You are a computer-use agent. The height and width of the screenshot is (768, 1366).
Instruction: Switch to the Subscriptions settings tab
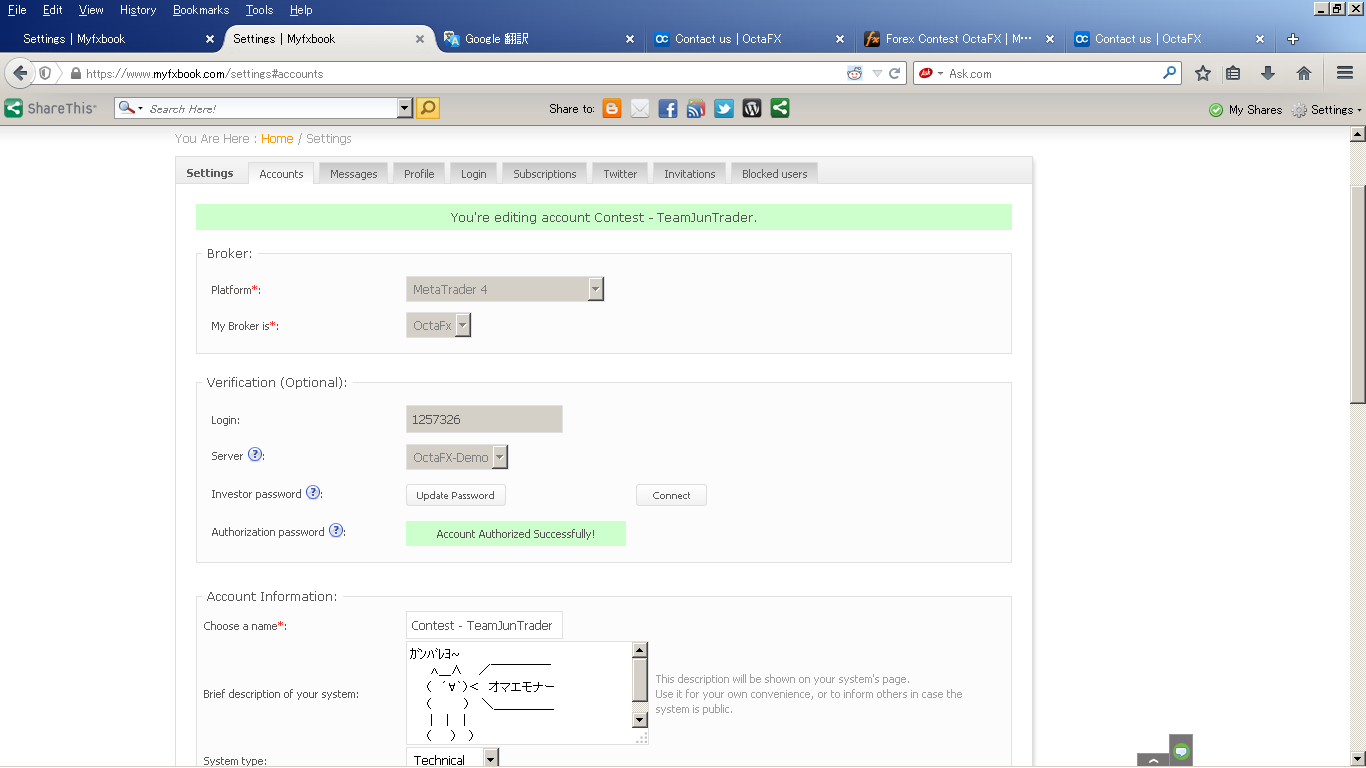(x=545, y=173)
